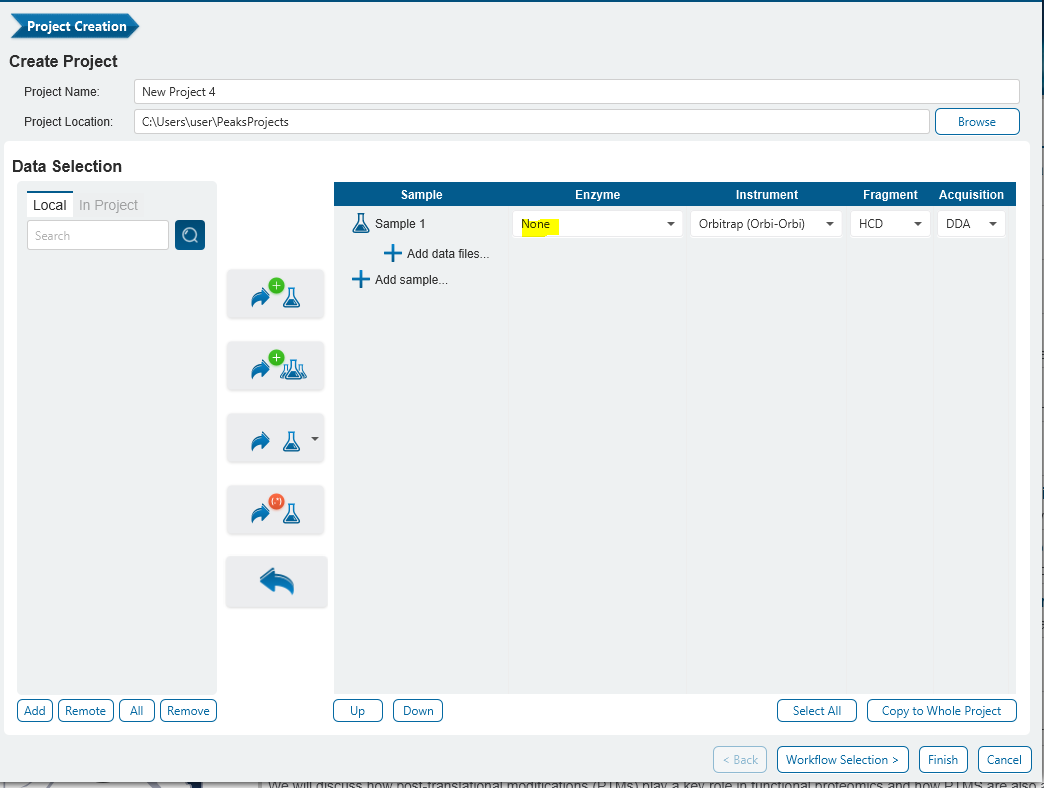1044x788 pixels.
Task: Click the Sample 1 flask icon
Action: coord(360,224)
